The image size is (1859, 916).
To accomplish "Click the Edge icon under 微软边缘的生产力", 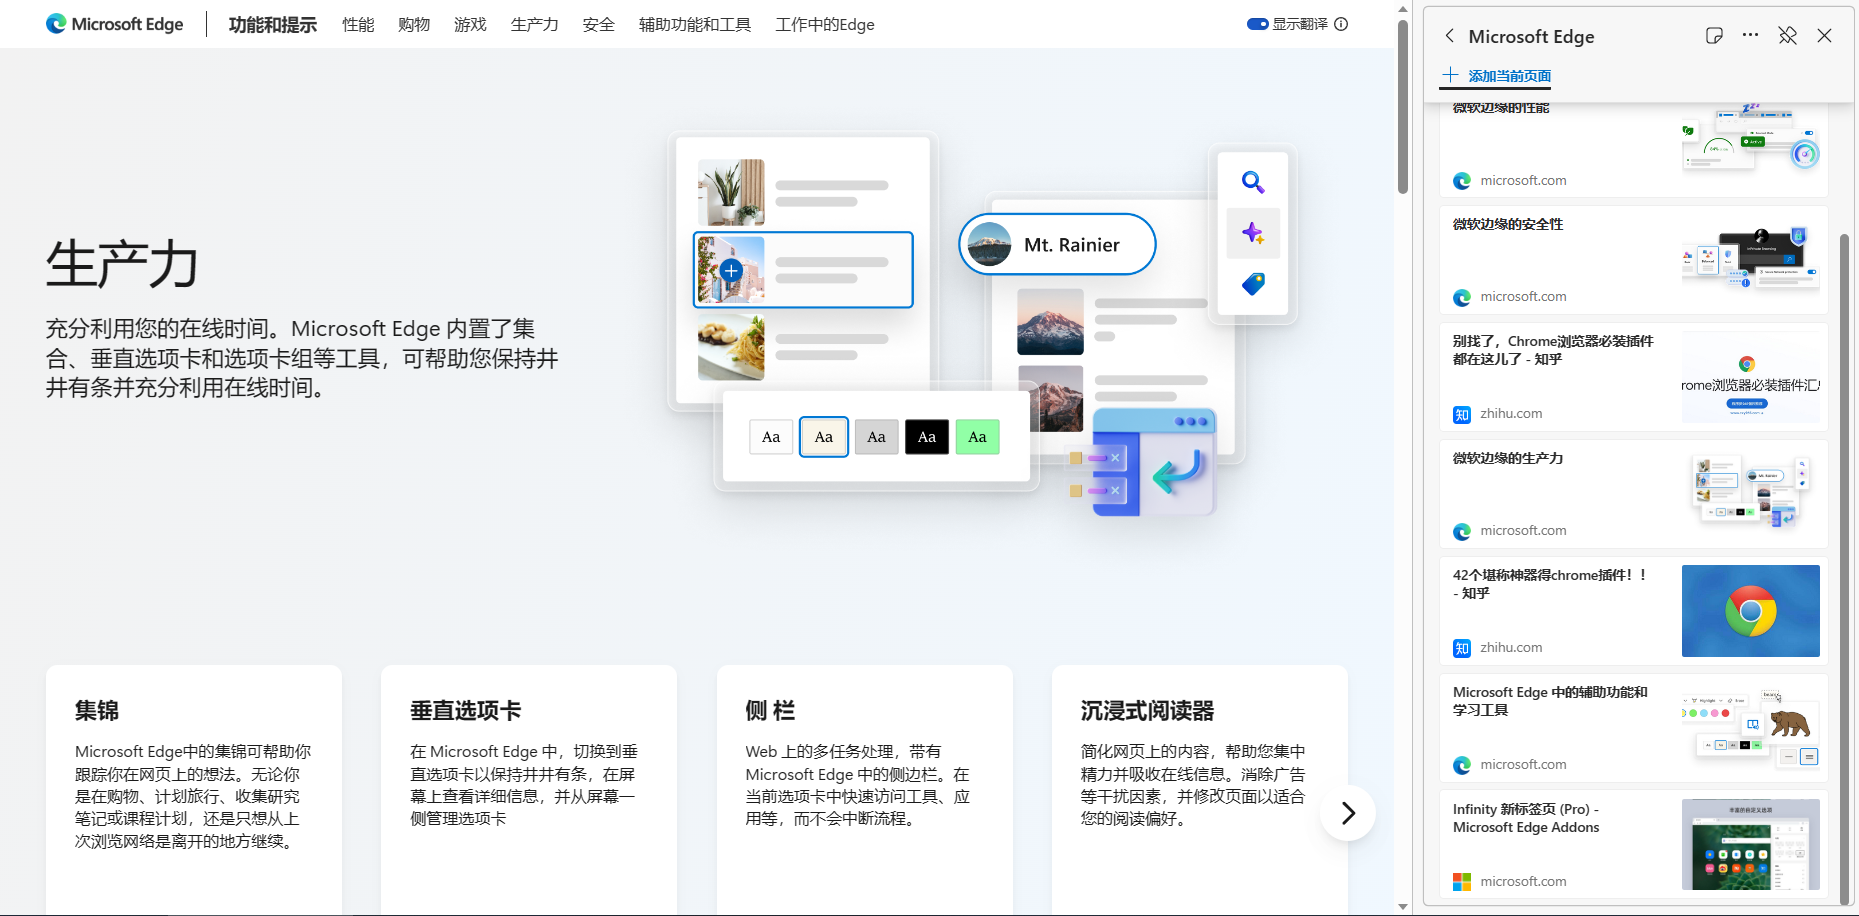I will point(1462,531).
